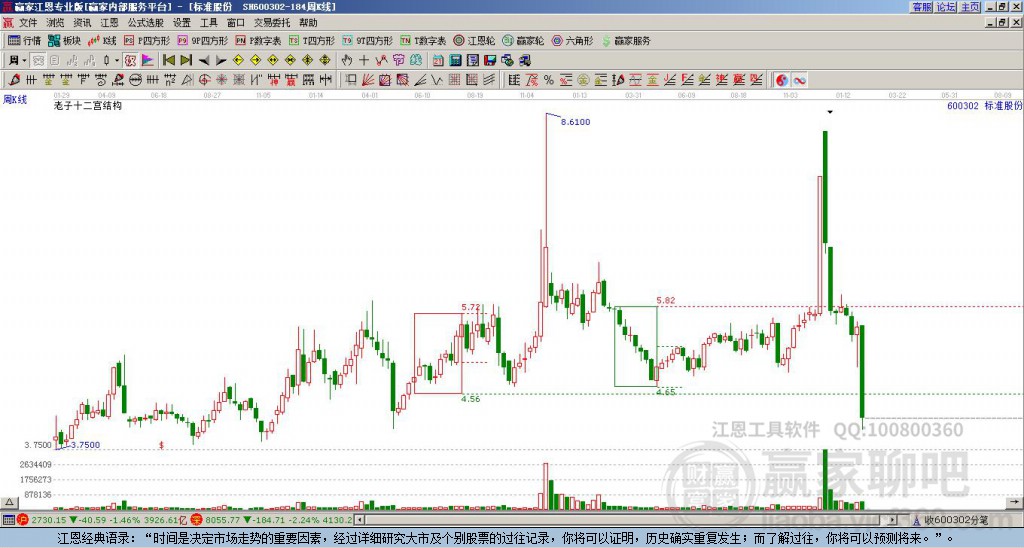The height and width of the screenshot is (548, 1024).
Task: Open the 江恩轮 tool
Action: (x=474, y=40)
